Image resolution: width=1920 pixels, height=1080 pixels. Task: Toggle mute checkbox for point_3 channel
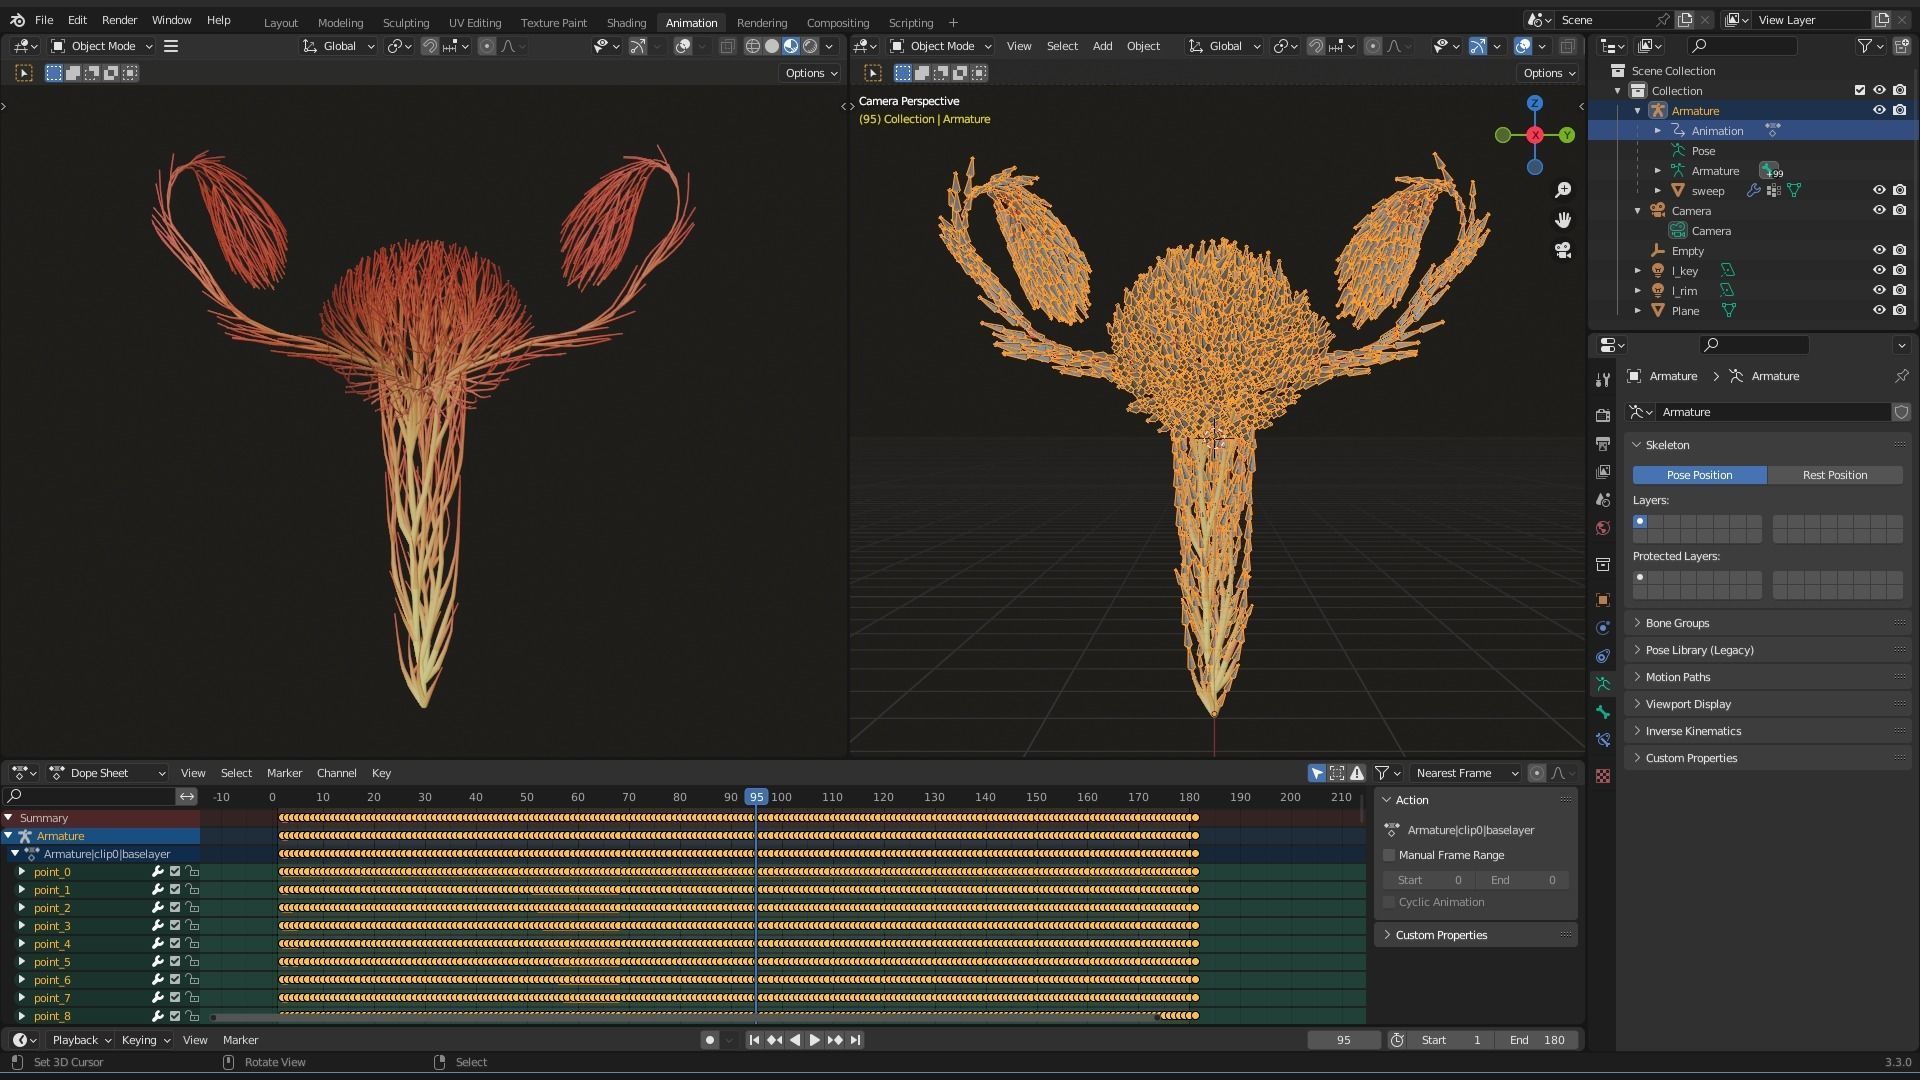[x=175, y=926]
